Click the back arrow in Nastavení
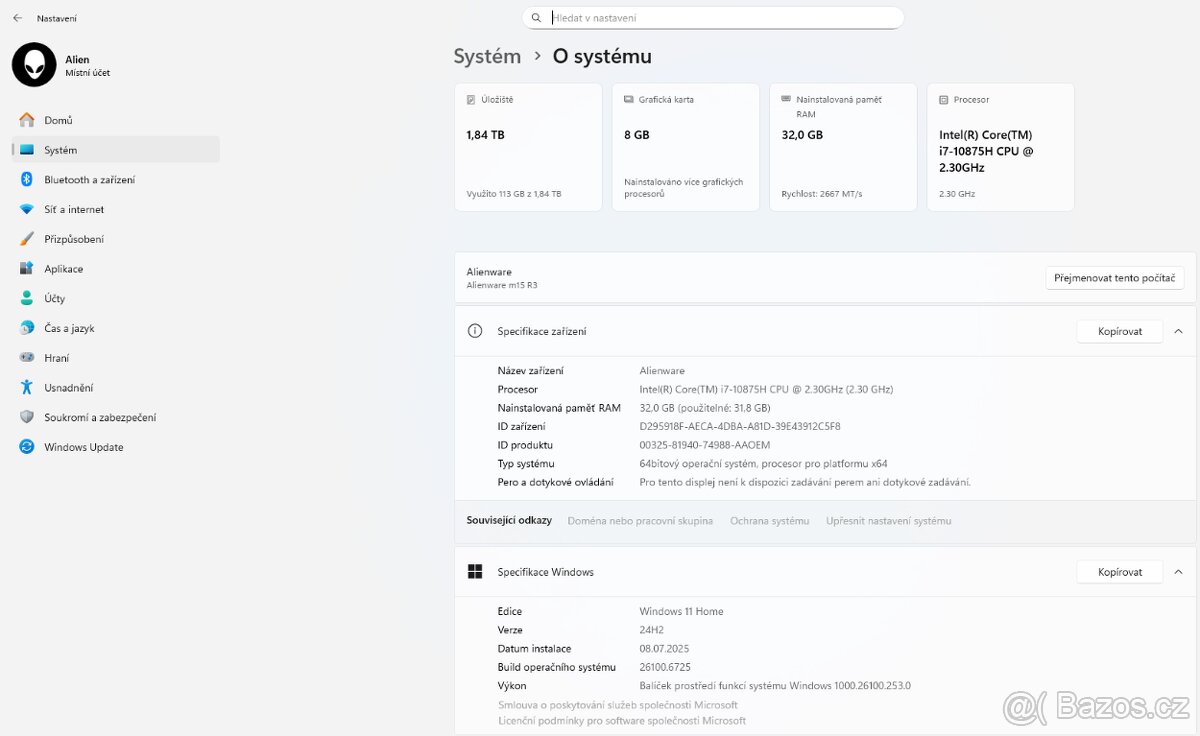 click(17, 18)
